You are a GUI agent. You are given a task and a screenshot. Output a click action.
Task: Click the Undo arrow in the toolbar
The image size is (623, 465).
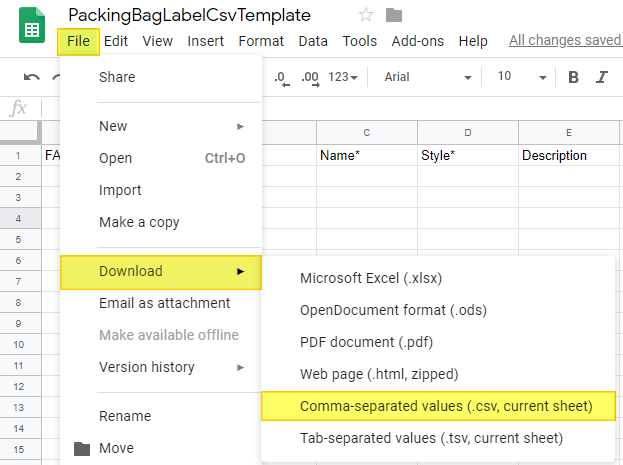click(x=31, y=77)
